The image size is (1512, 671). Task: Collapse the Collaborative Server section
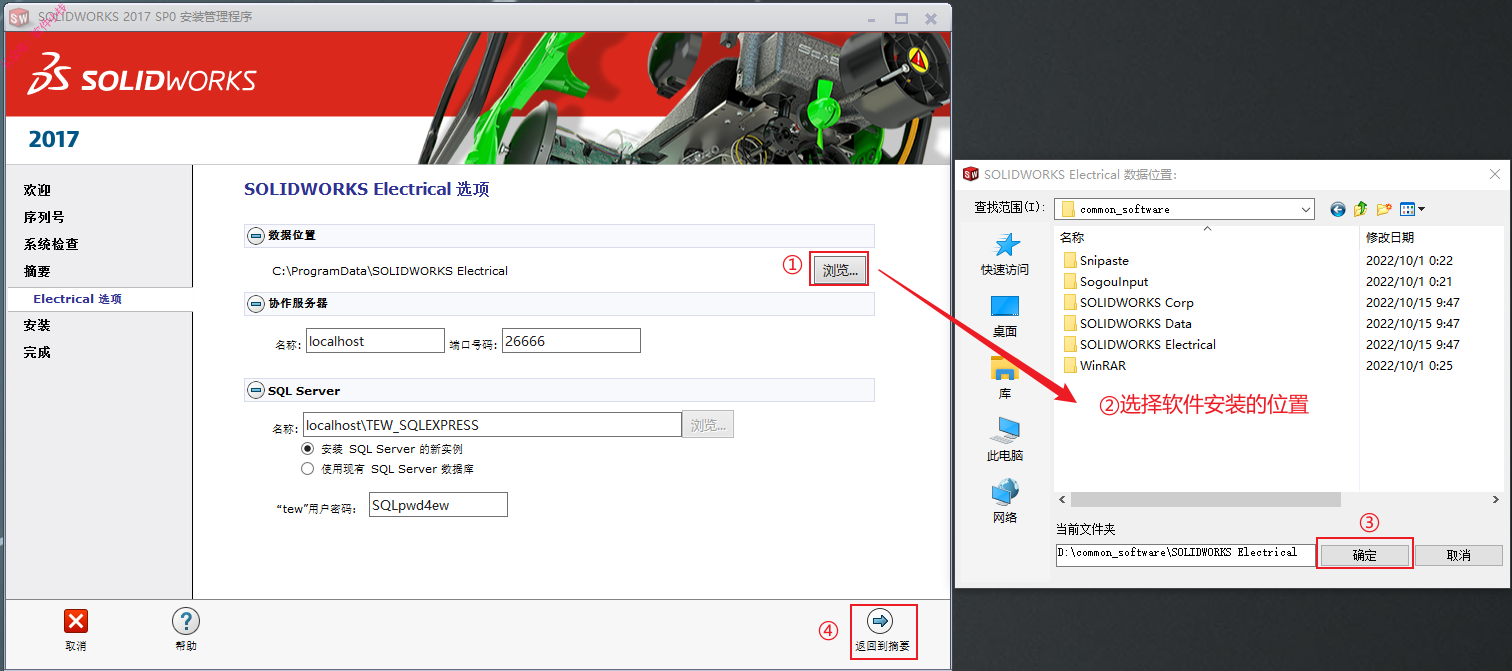click(x=255, y=303)
